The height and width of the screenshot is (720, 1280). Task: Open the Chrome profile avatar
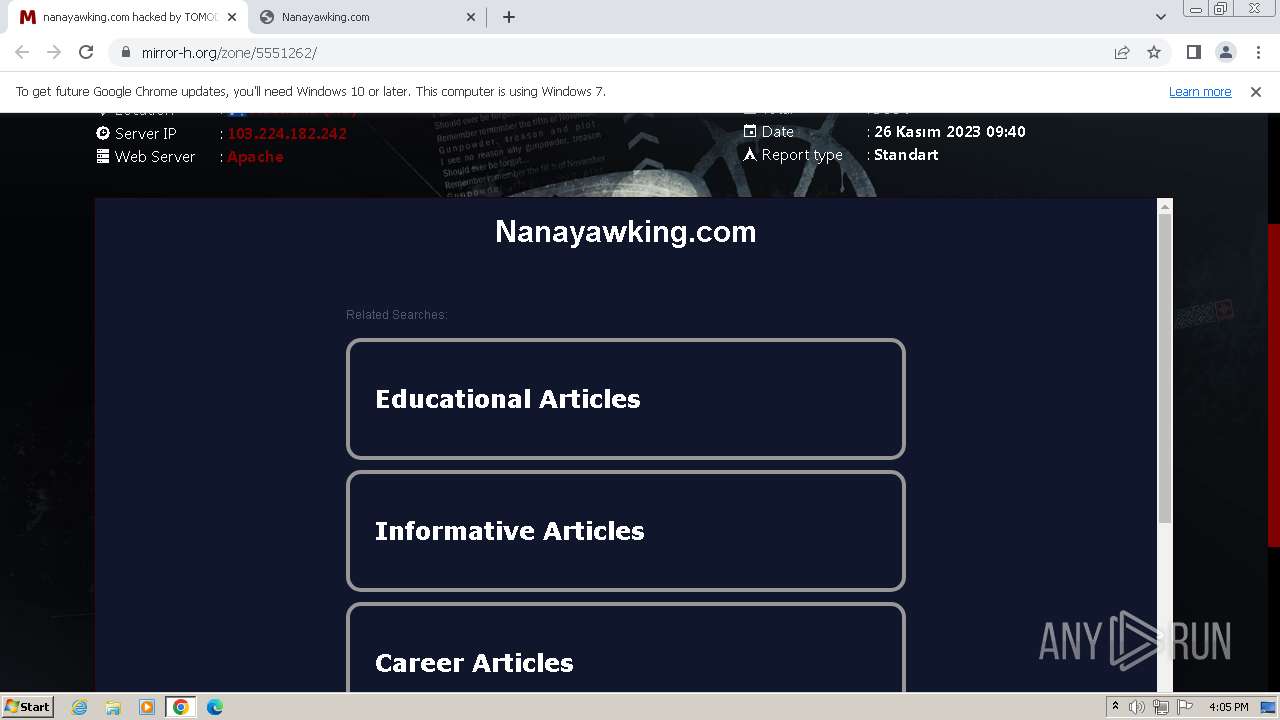click(x=1225, y=52)
